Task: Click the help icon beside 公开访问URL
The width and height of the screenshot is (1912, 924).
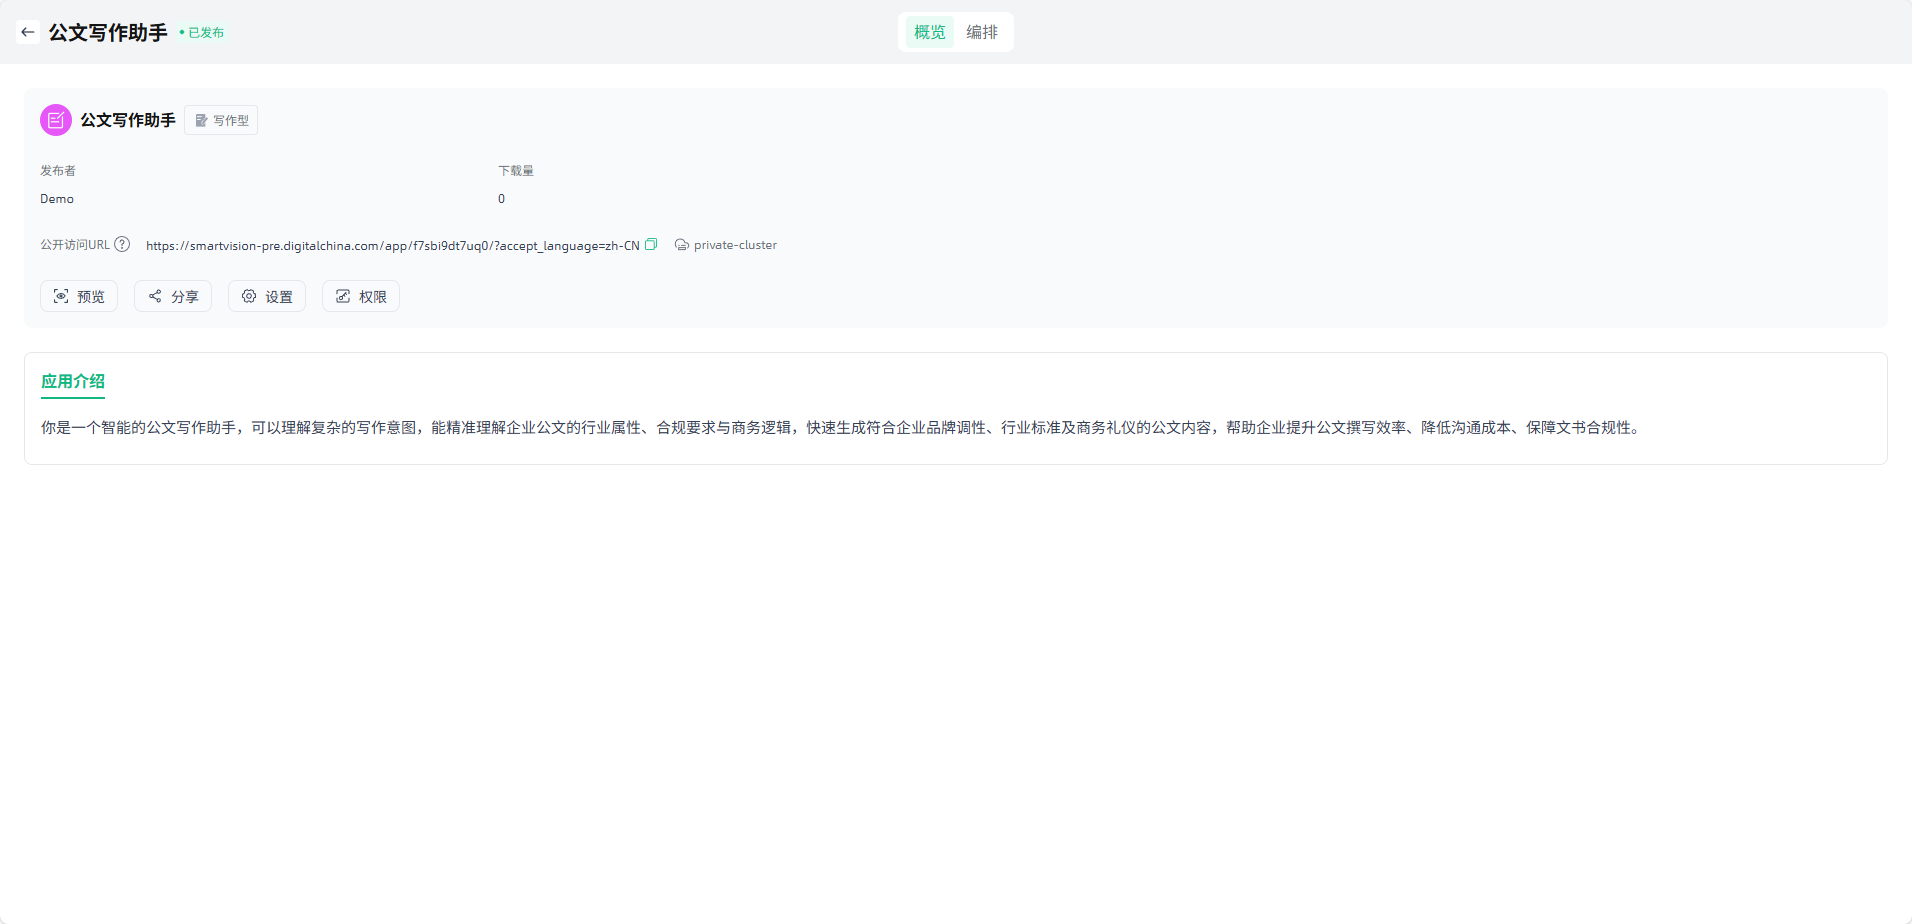Action: (x=122, y=244)
